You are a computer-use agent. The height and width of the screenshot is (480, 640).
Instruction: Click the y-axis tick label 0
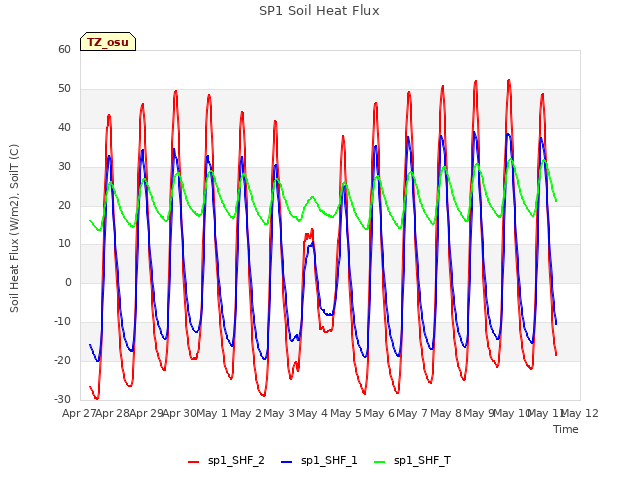point(68,282)
